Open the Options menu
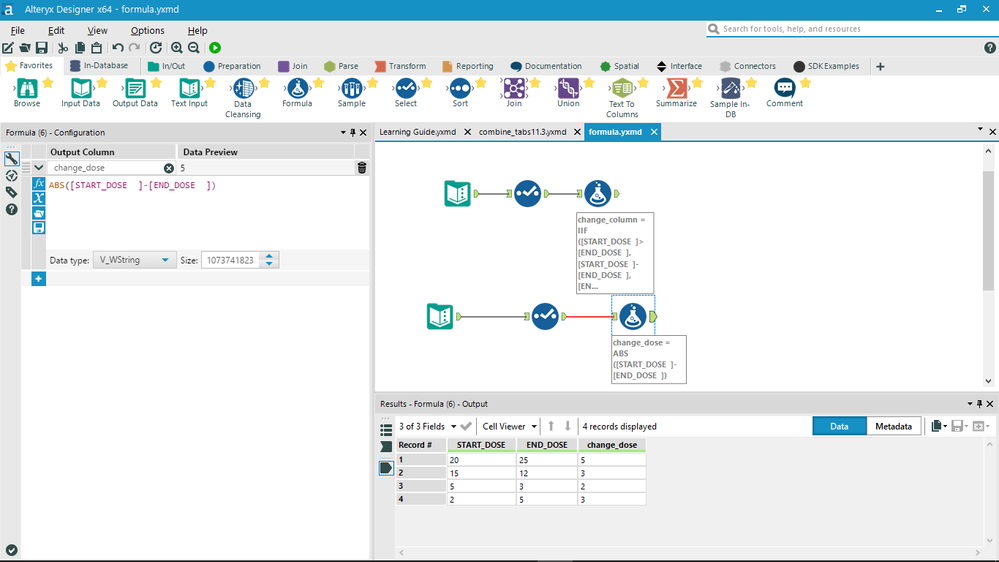Image resolution: width=999 pixels, height=562 pixels. click(147, 31)
